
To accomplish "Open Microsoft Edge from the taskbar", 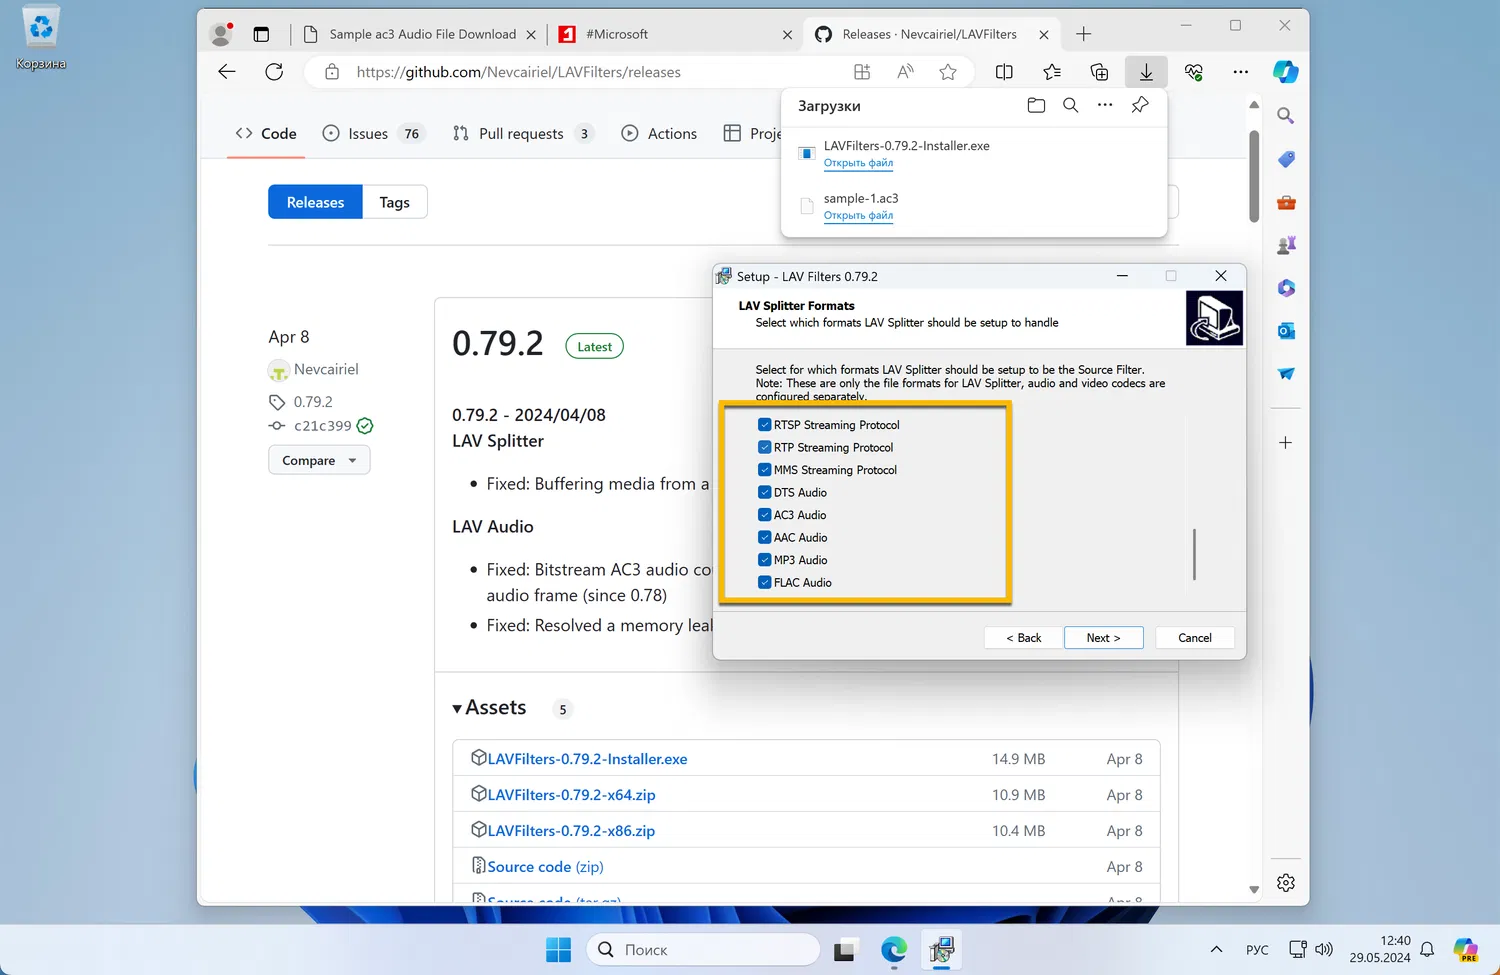I will [x=894, y=949].
